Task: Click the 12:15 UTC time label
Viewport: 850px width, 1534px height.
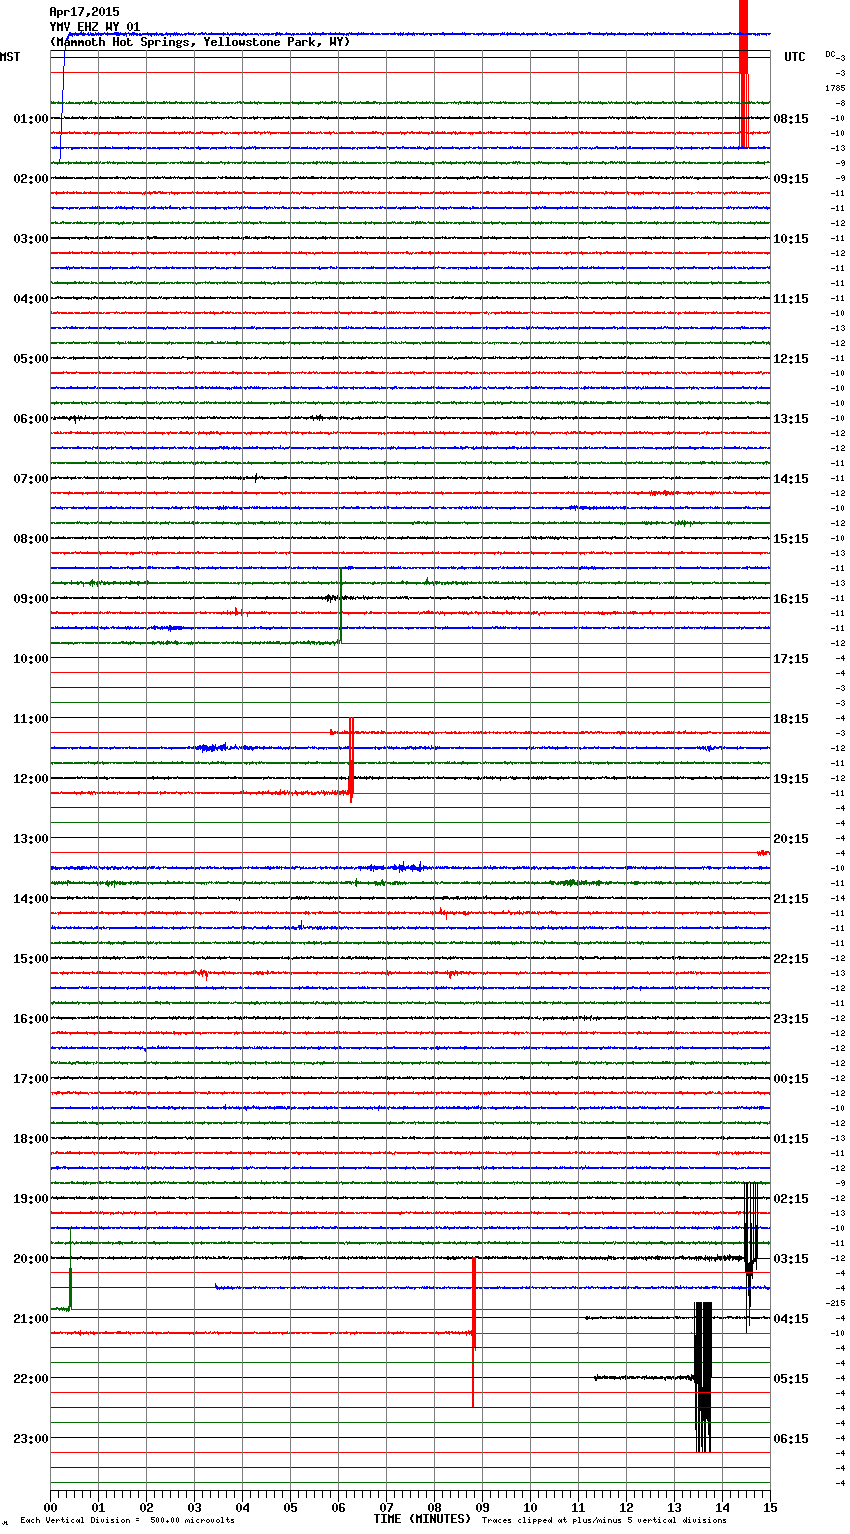Action: click(791, 358)
